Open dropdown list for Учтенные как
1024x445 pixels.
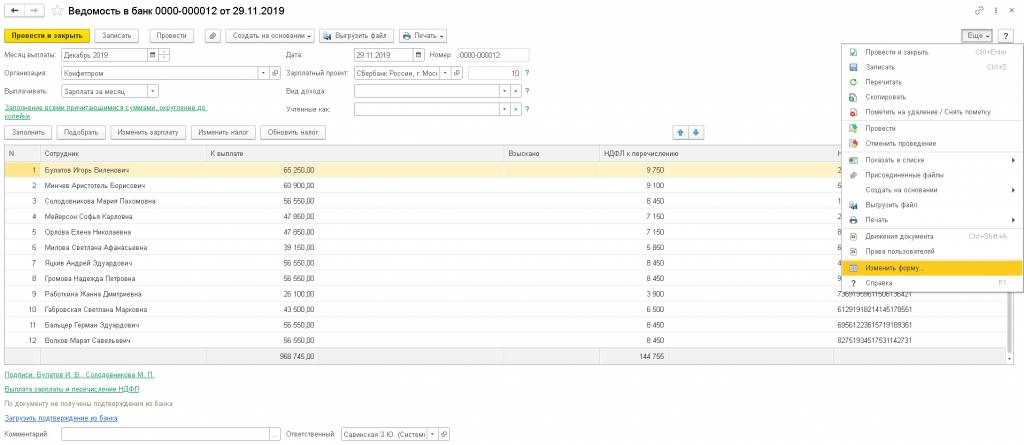[x=505, y=110]
